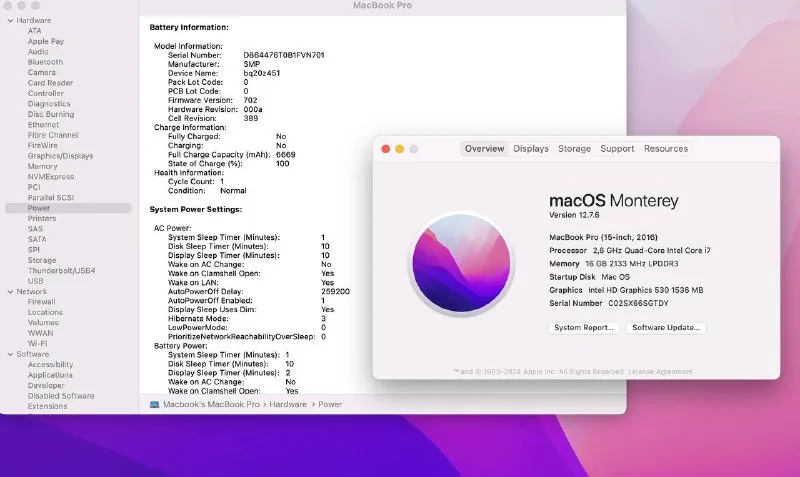Minimize the About This Mac window

pos(399,149)
